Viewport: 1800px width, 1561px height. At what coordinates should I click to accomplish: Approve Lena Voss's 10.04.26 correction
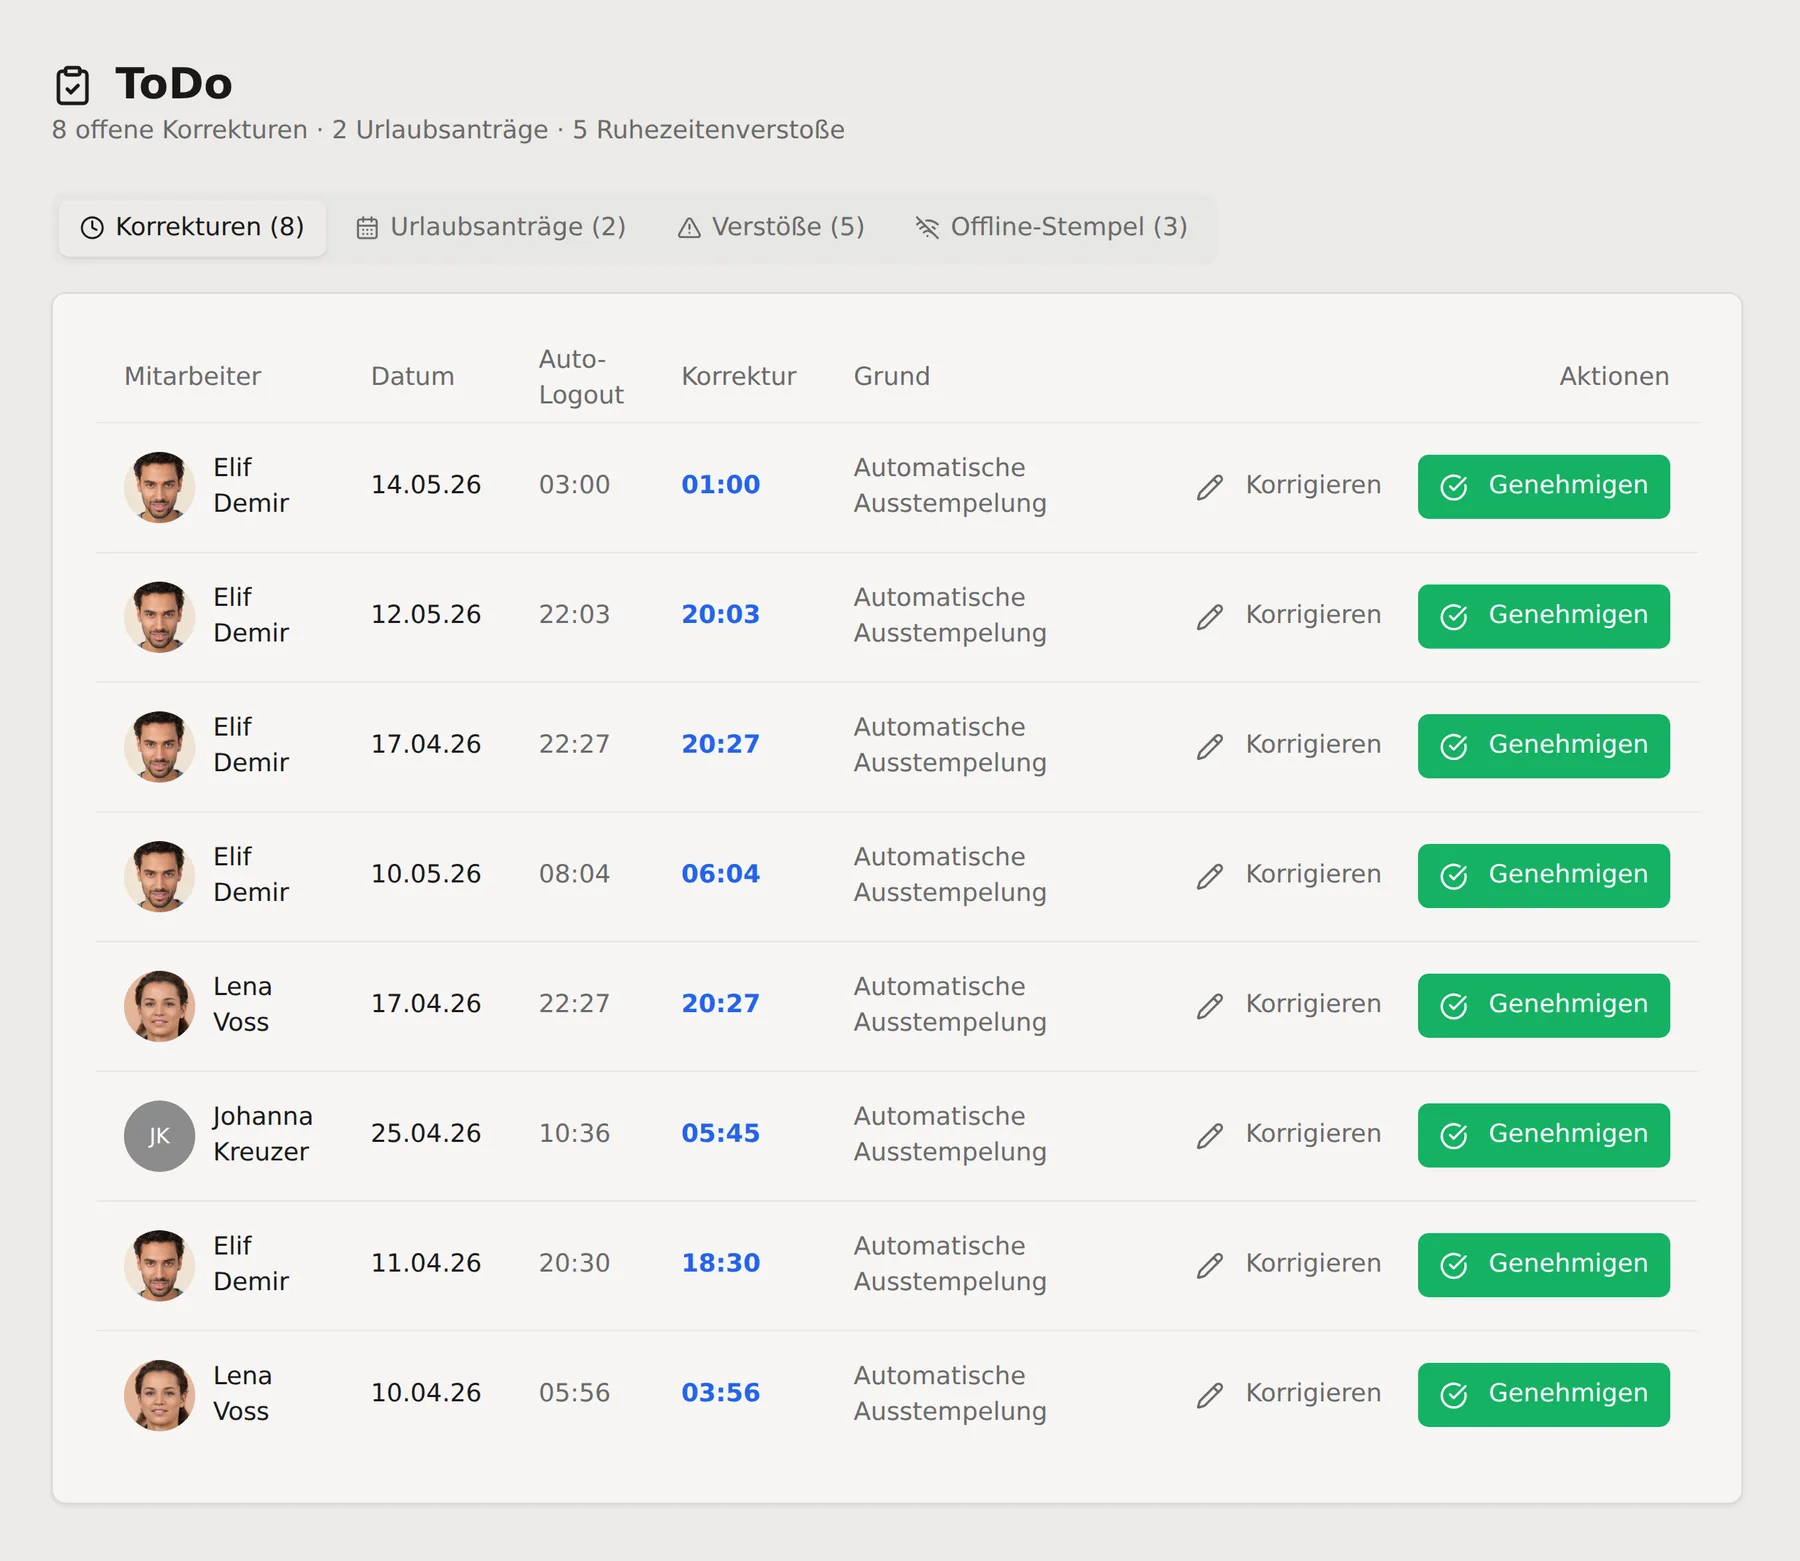click(x=1543, y=1395)
